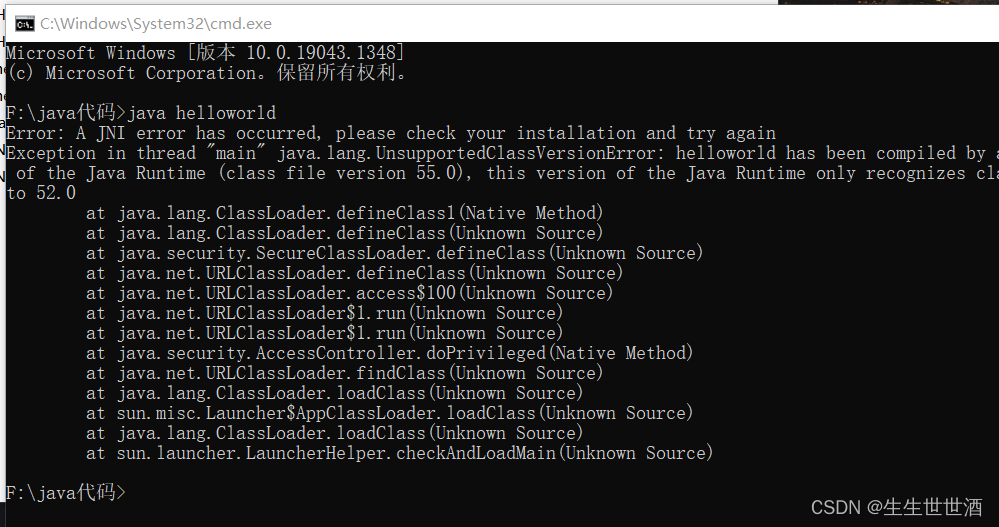
Task: Click the Microsoft Corporation copyright line
Action: tap(206, 73)
